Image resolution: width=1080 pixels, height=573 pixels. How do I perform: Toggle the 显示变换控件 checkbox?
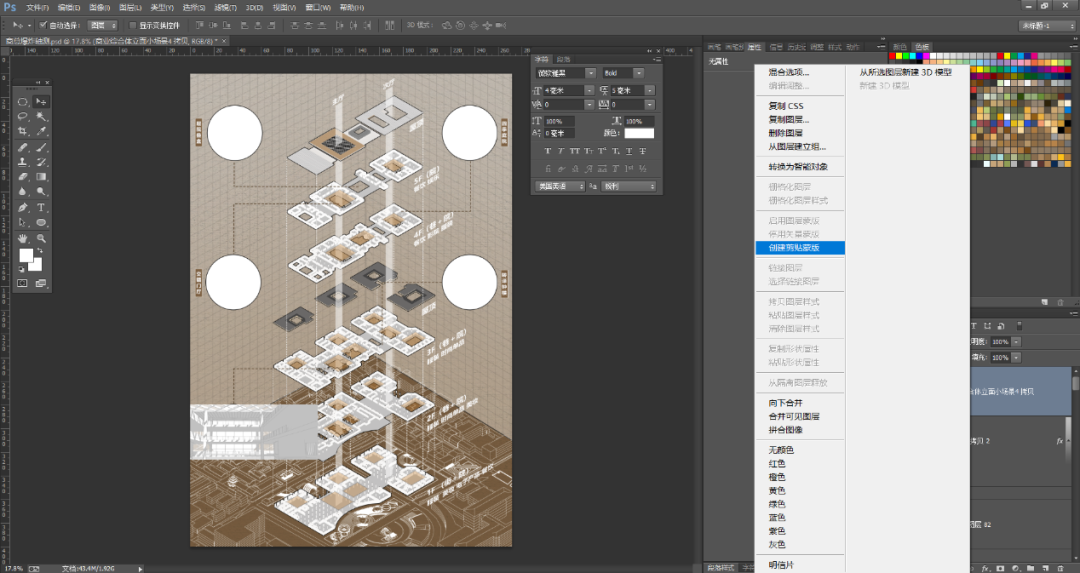(x=133, y=25)
